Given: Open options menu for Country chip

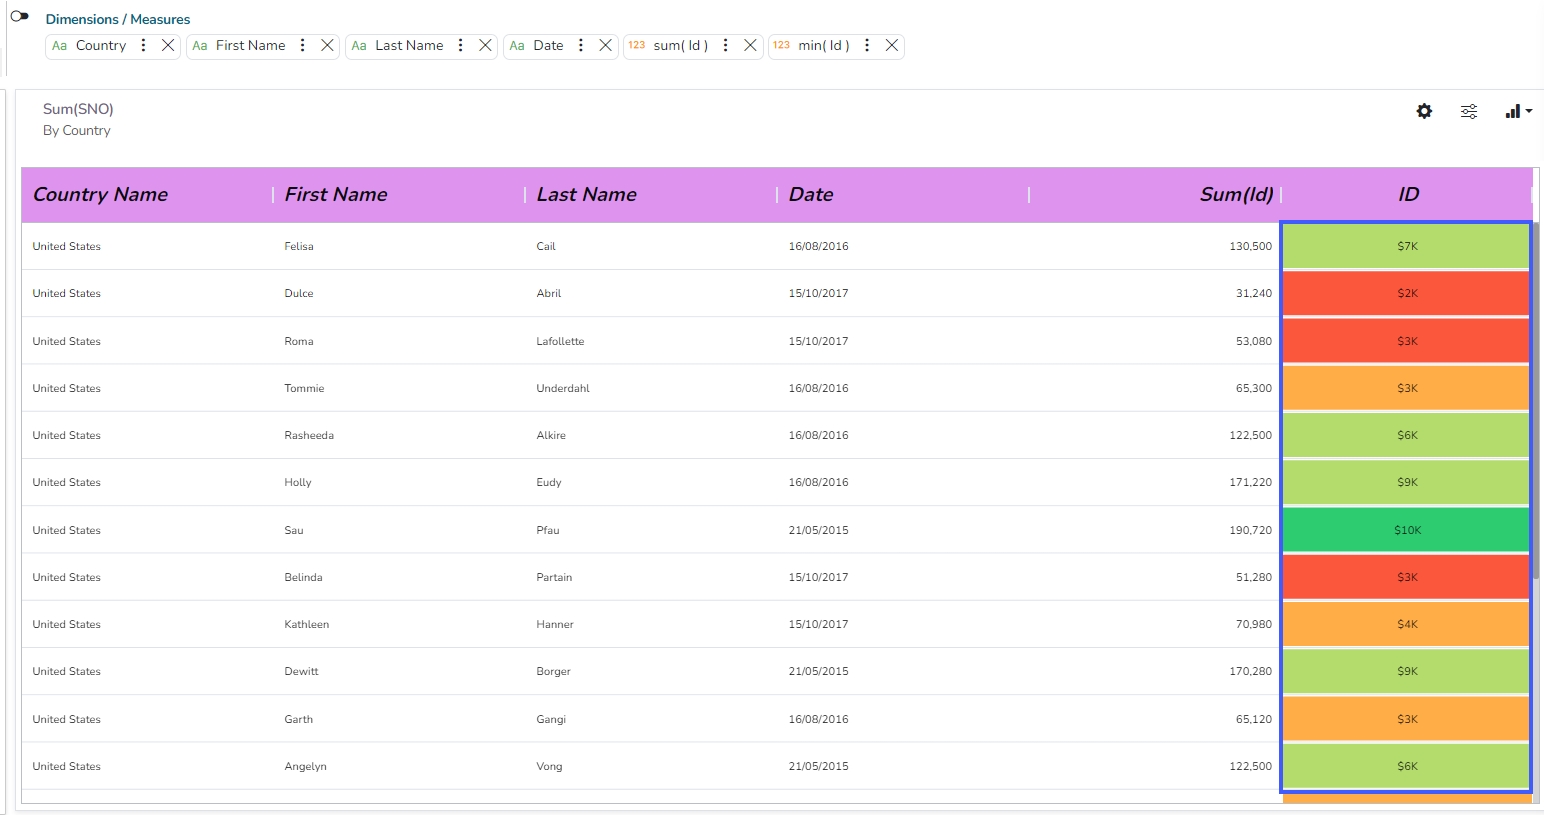Looking at the screenshot, I should click(143, 46).
